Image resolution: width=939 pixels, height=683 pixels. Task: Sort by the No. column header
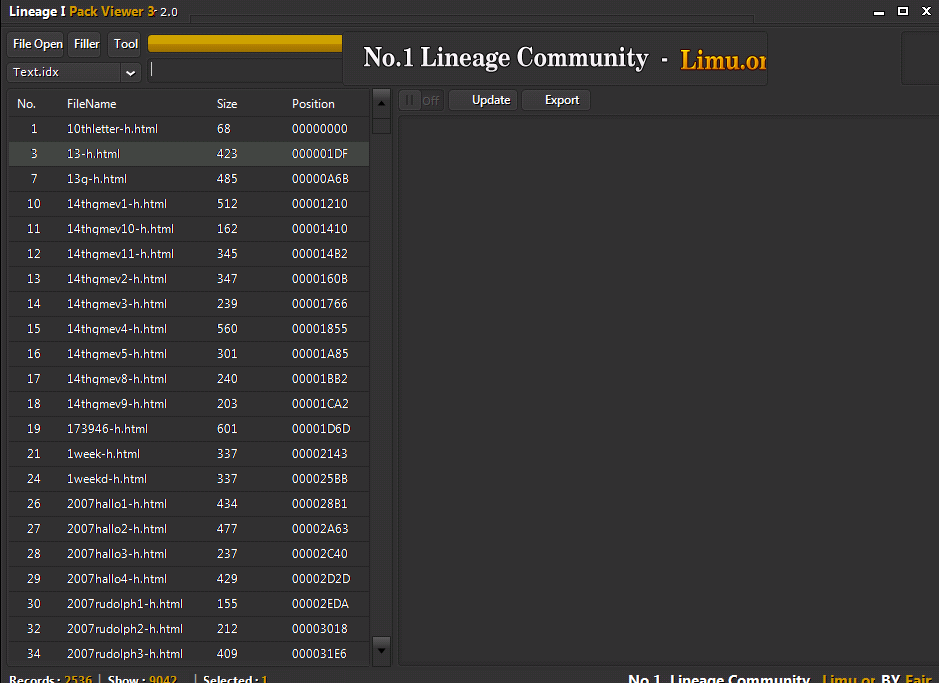pos(26,104)
